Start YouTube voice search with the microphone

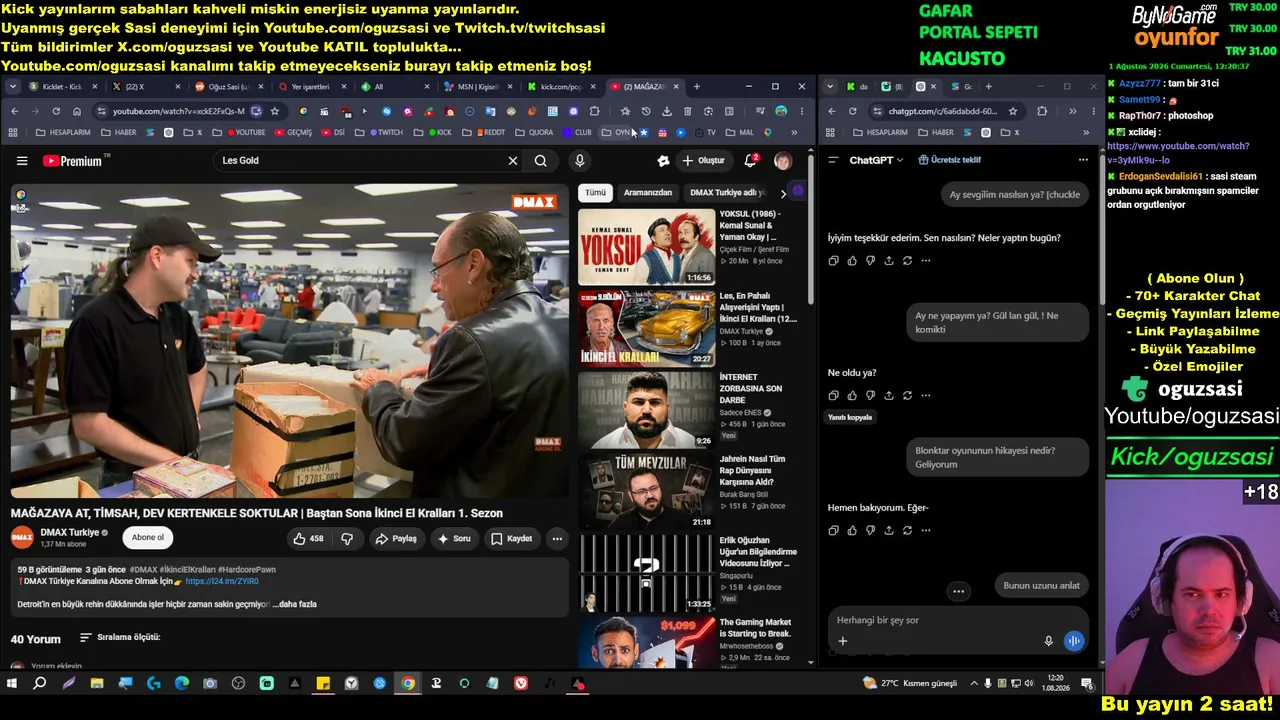[x=579, y=161]
